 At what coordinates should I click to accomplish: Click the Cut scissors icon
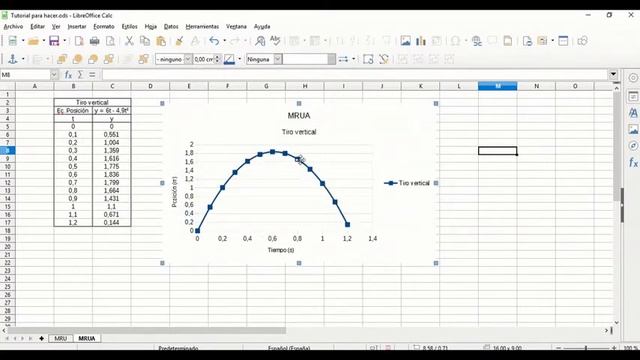click(129, 41)
